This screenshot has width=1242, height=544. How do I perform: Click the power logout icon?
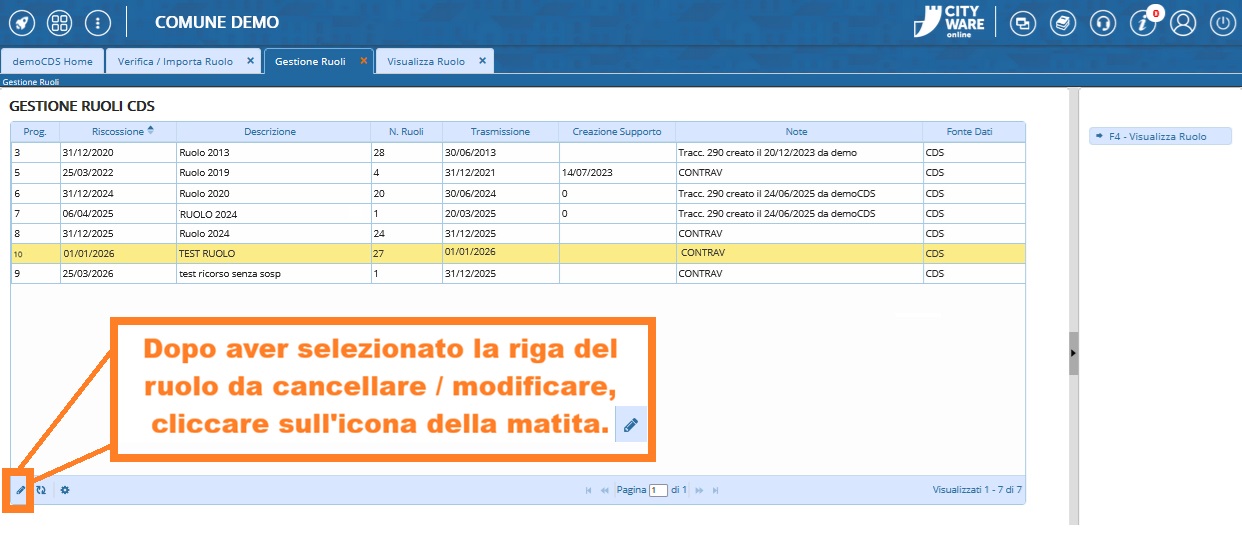pyautogui.click(x=1222, y=23)
